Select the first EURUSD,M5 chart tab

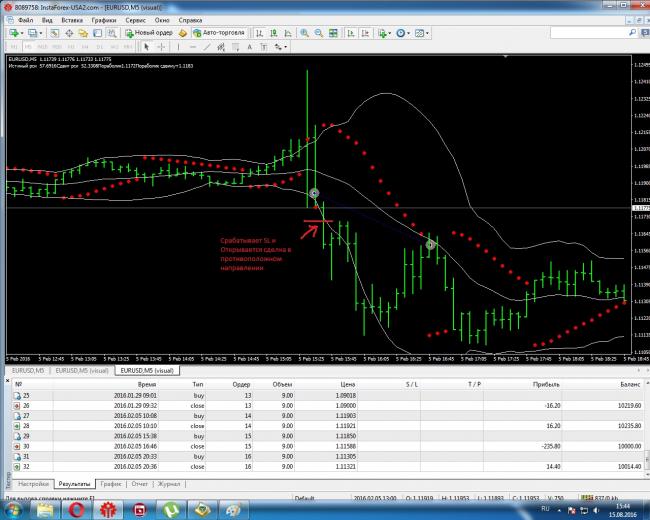coord(24,370)
